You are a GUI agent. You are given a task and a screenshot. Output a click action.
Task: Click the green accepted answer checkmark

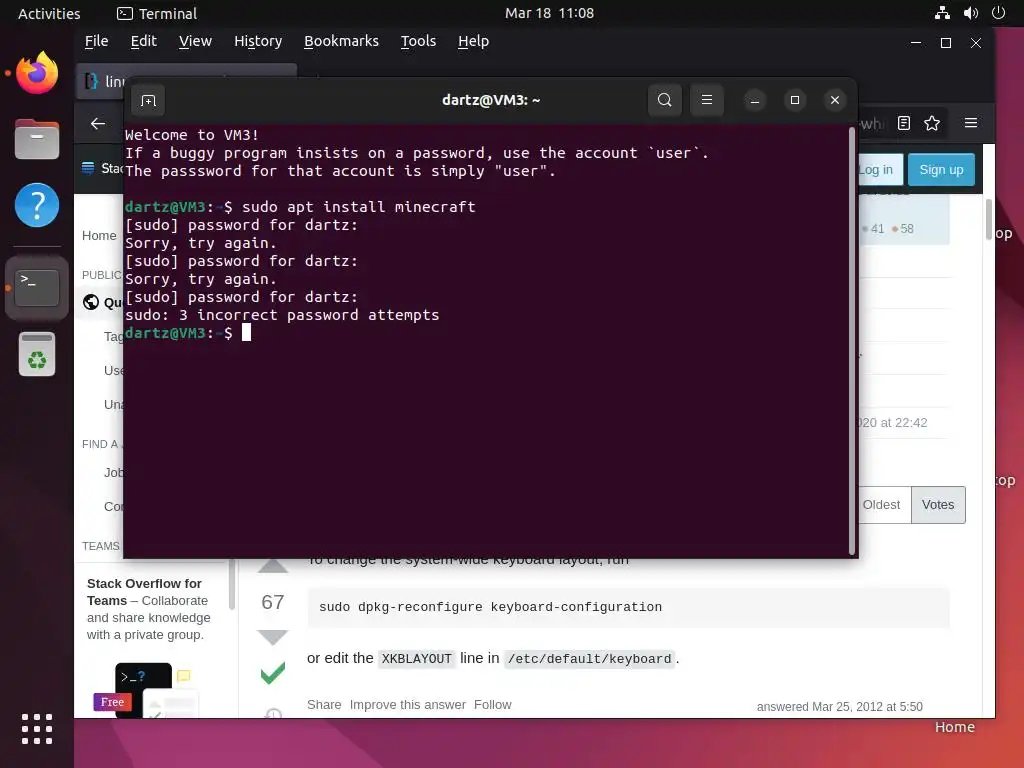click(x=273, y=673)
